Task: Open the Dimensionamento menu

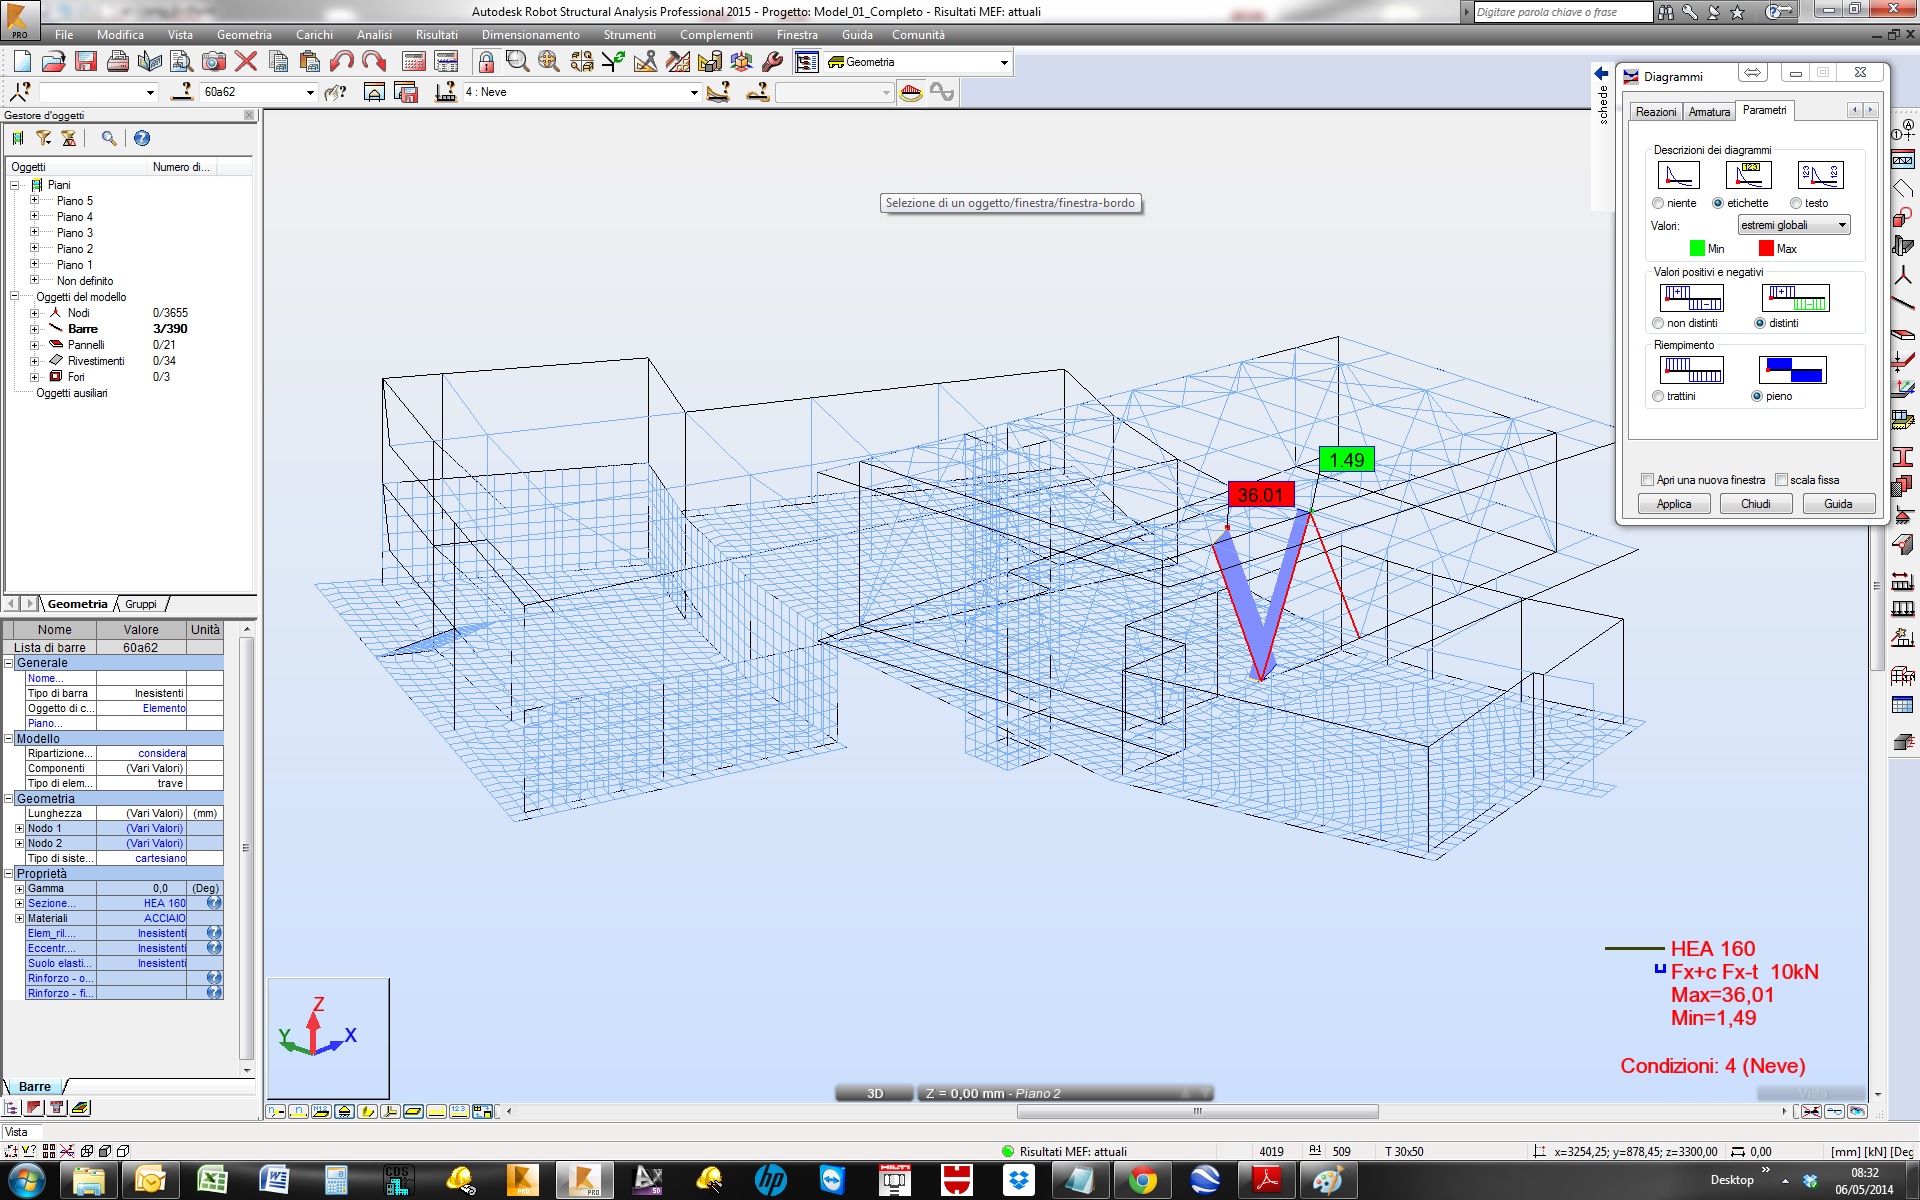Action: coord(530,35)
